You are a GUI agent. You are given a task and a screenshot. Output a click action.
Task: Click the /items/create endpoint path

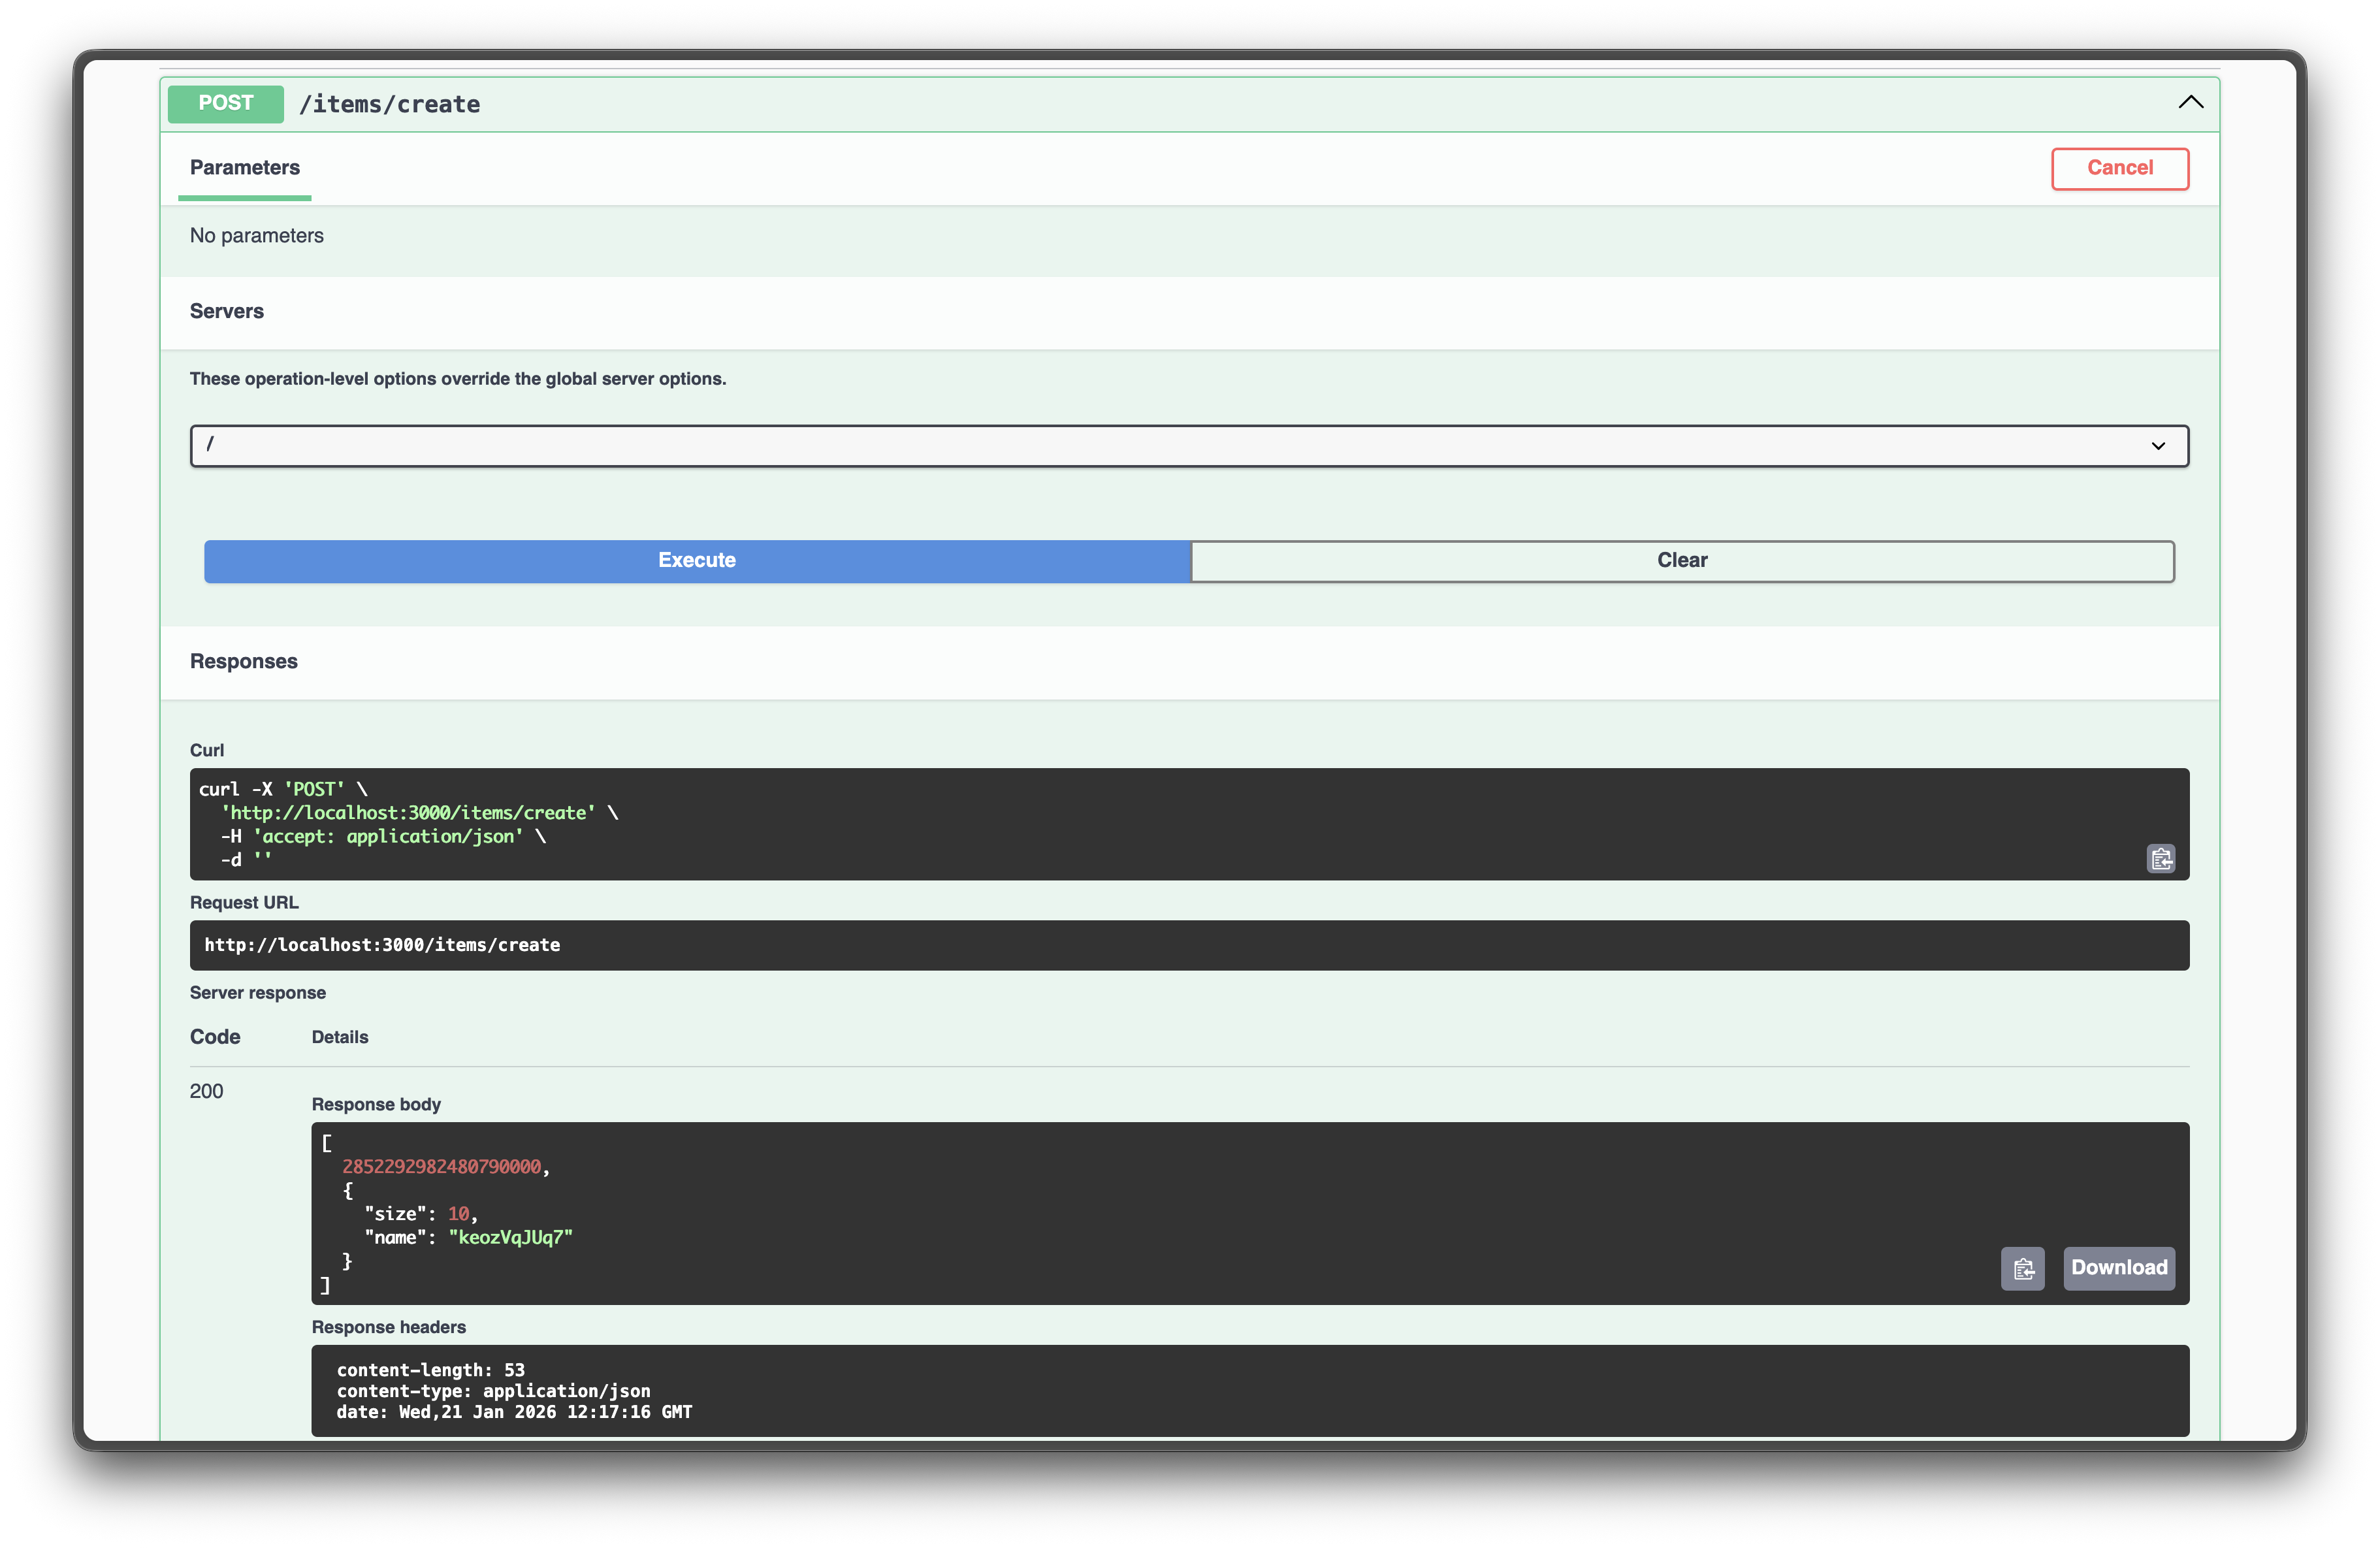click(390, 105)
